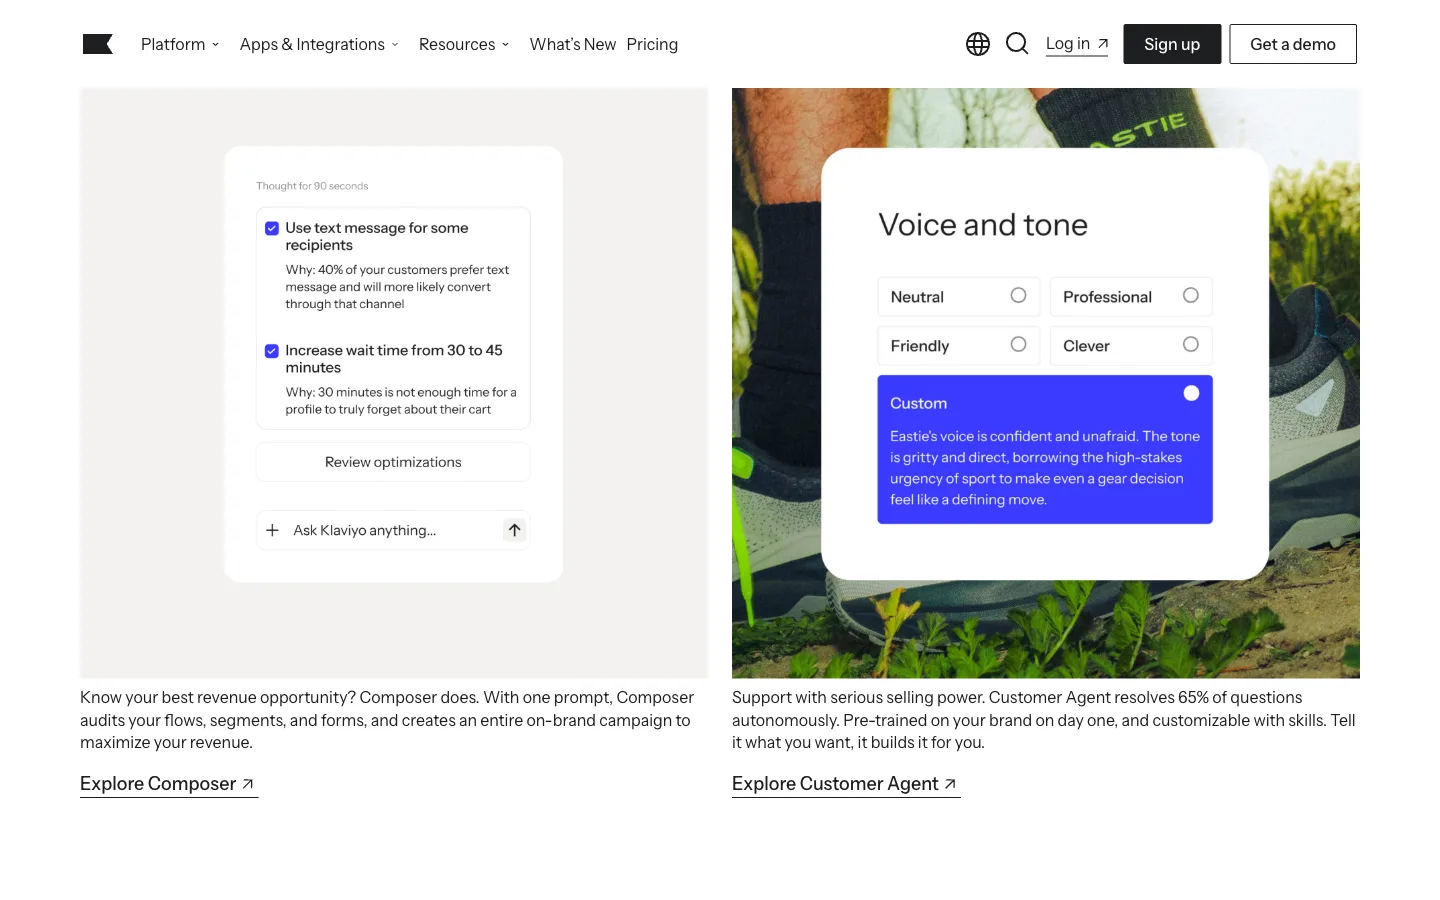Click the 'Why: 30 minutes is not enough' explanation
Image resolution: width=1440 pixels, height=900 pixels.
[x=401, y=401]
